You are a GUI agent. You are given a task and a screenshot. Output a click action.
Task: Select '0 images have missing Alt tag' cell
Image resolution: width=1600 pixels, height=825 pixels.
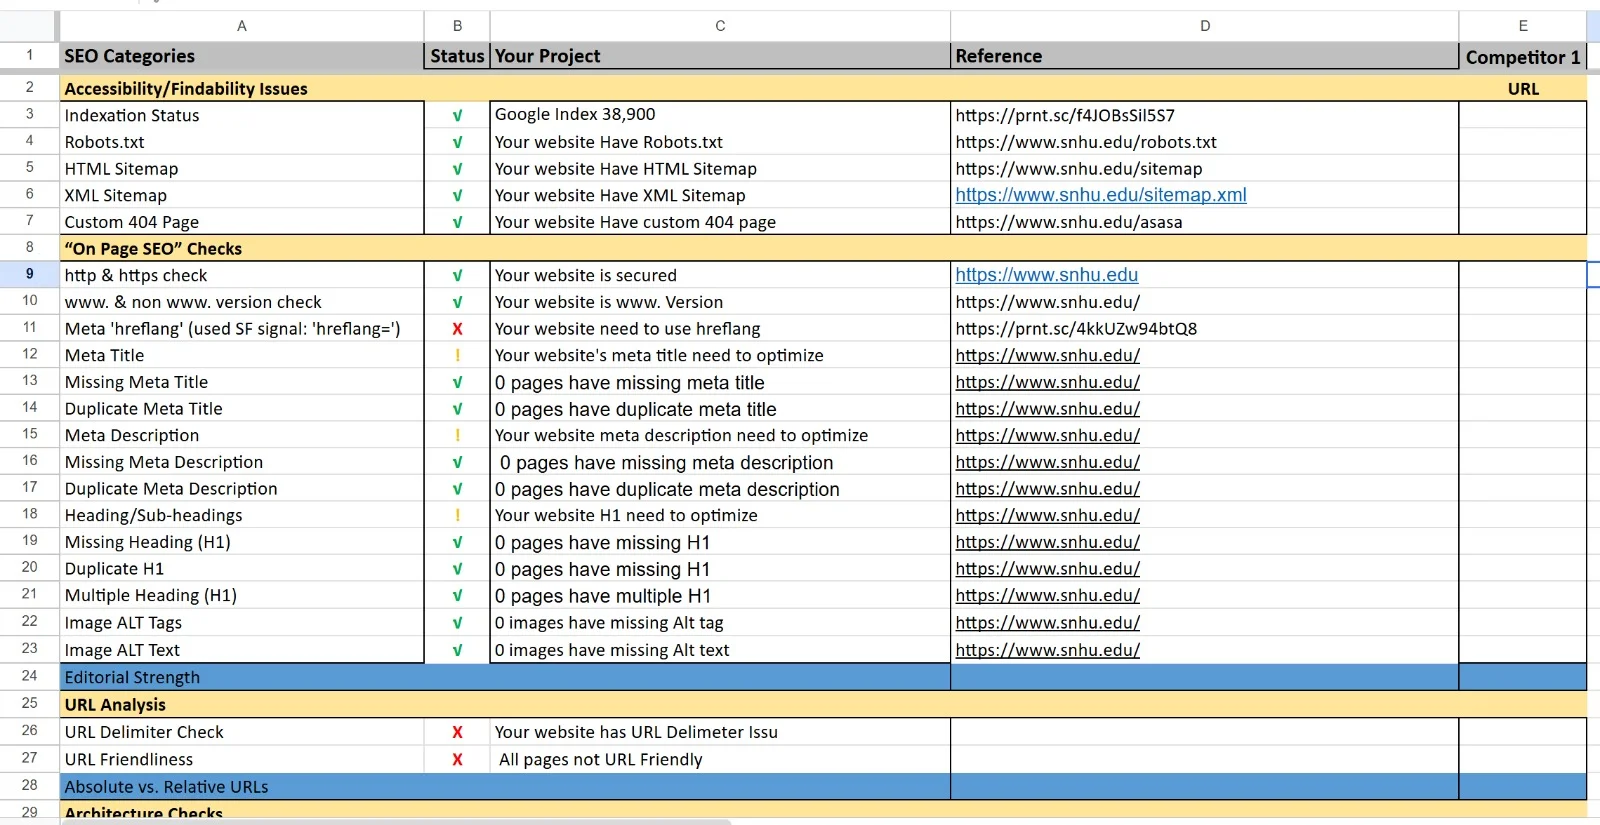pos(720,623)
